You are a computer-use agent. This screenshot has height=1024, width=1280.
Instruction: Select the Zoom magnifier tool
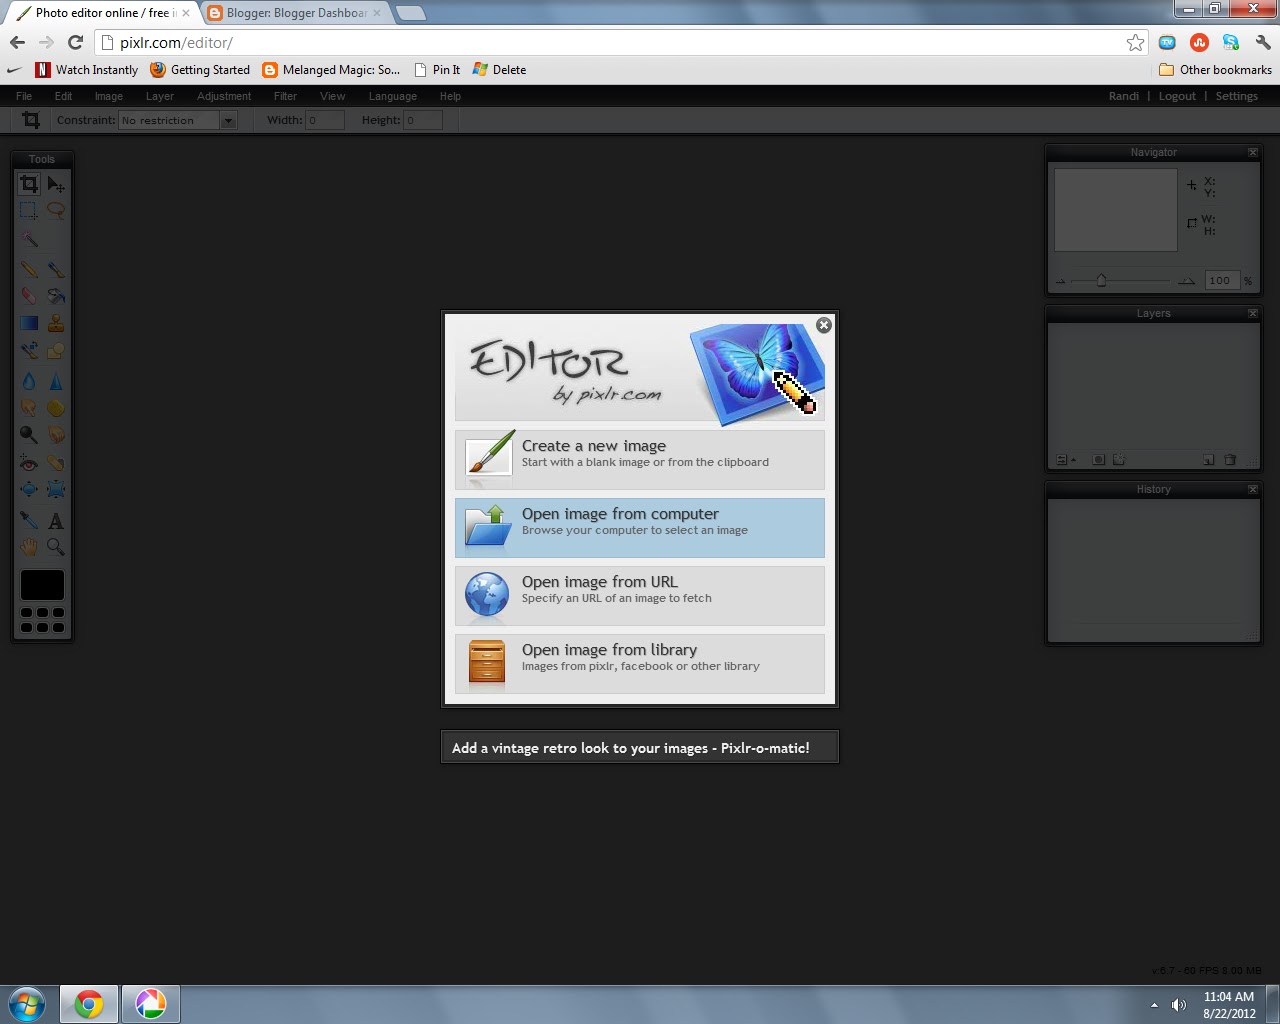coord(56,547)
